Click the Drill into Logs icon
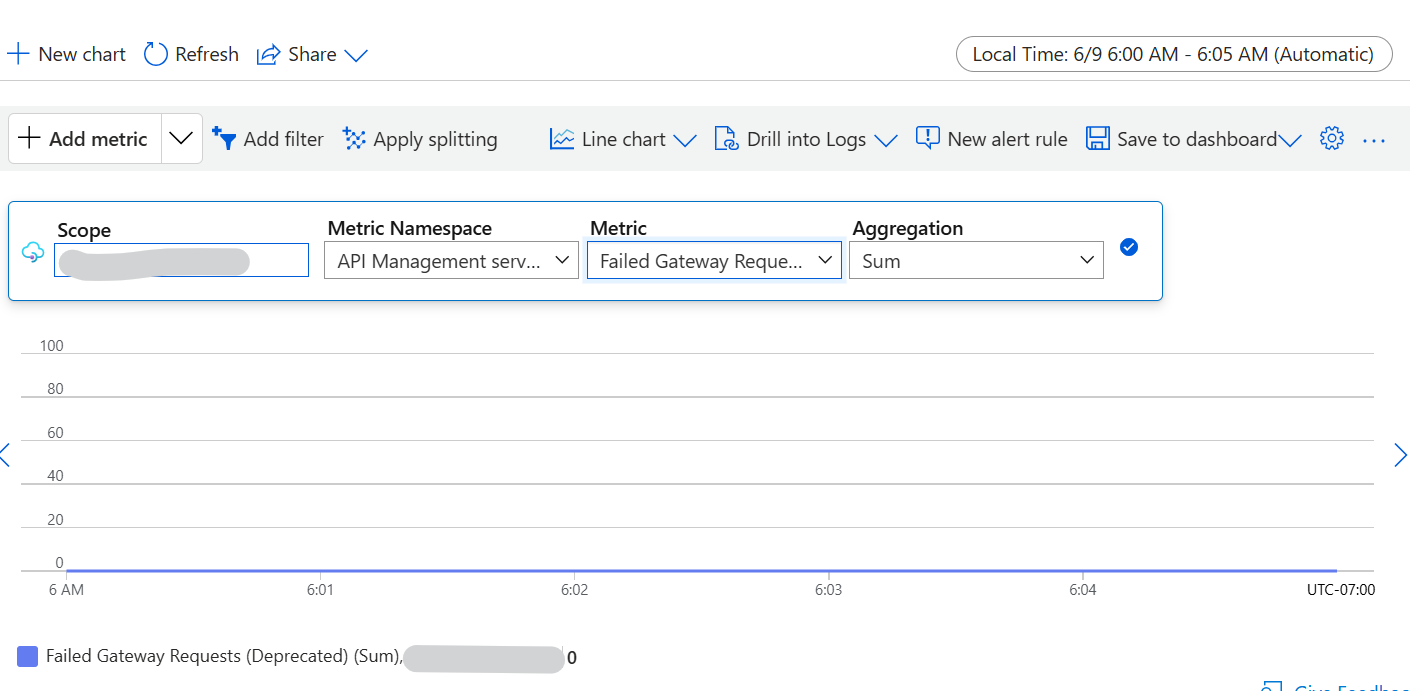1410x691 pixels. (726, 138)
